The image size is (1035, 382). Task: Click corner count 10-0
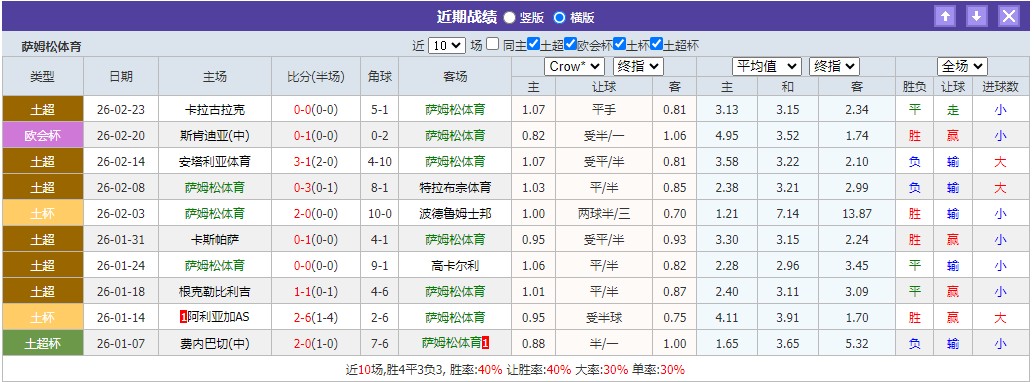380,214
